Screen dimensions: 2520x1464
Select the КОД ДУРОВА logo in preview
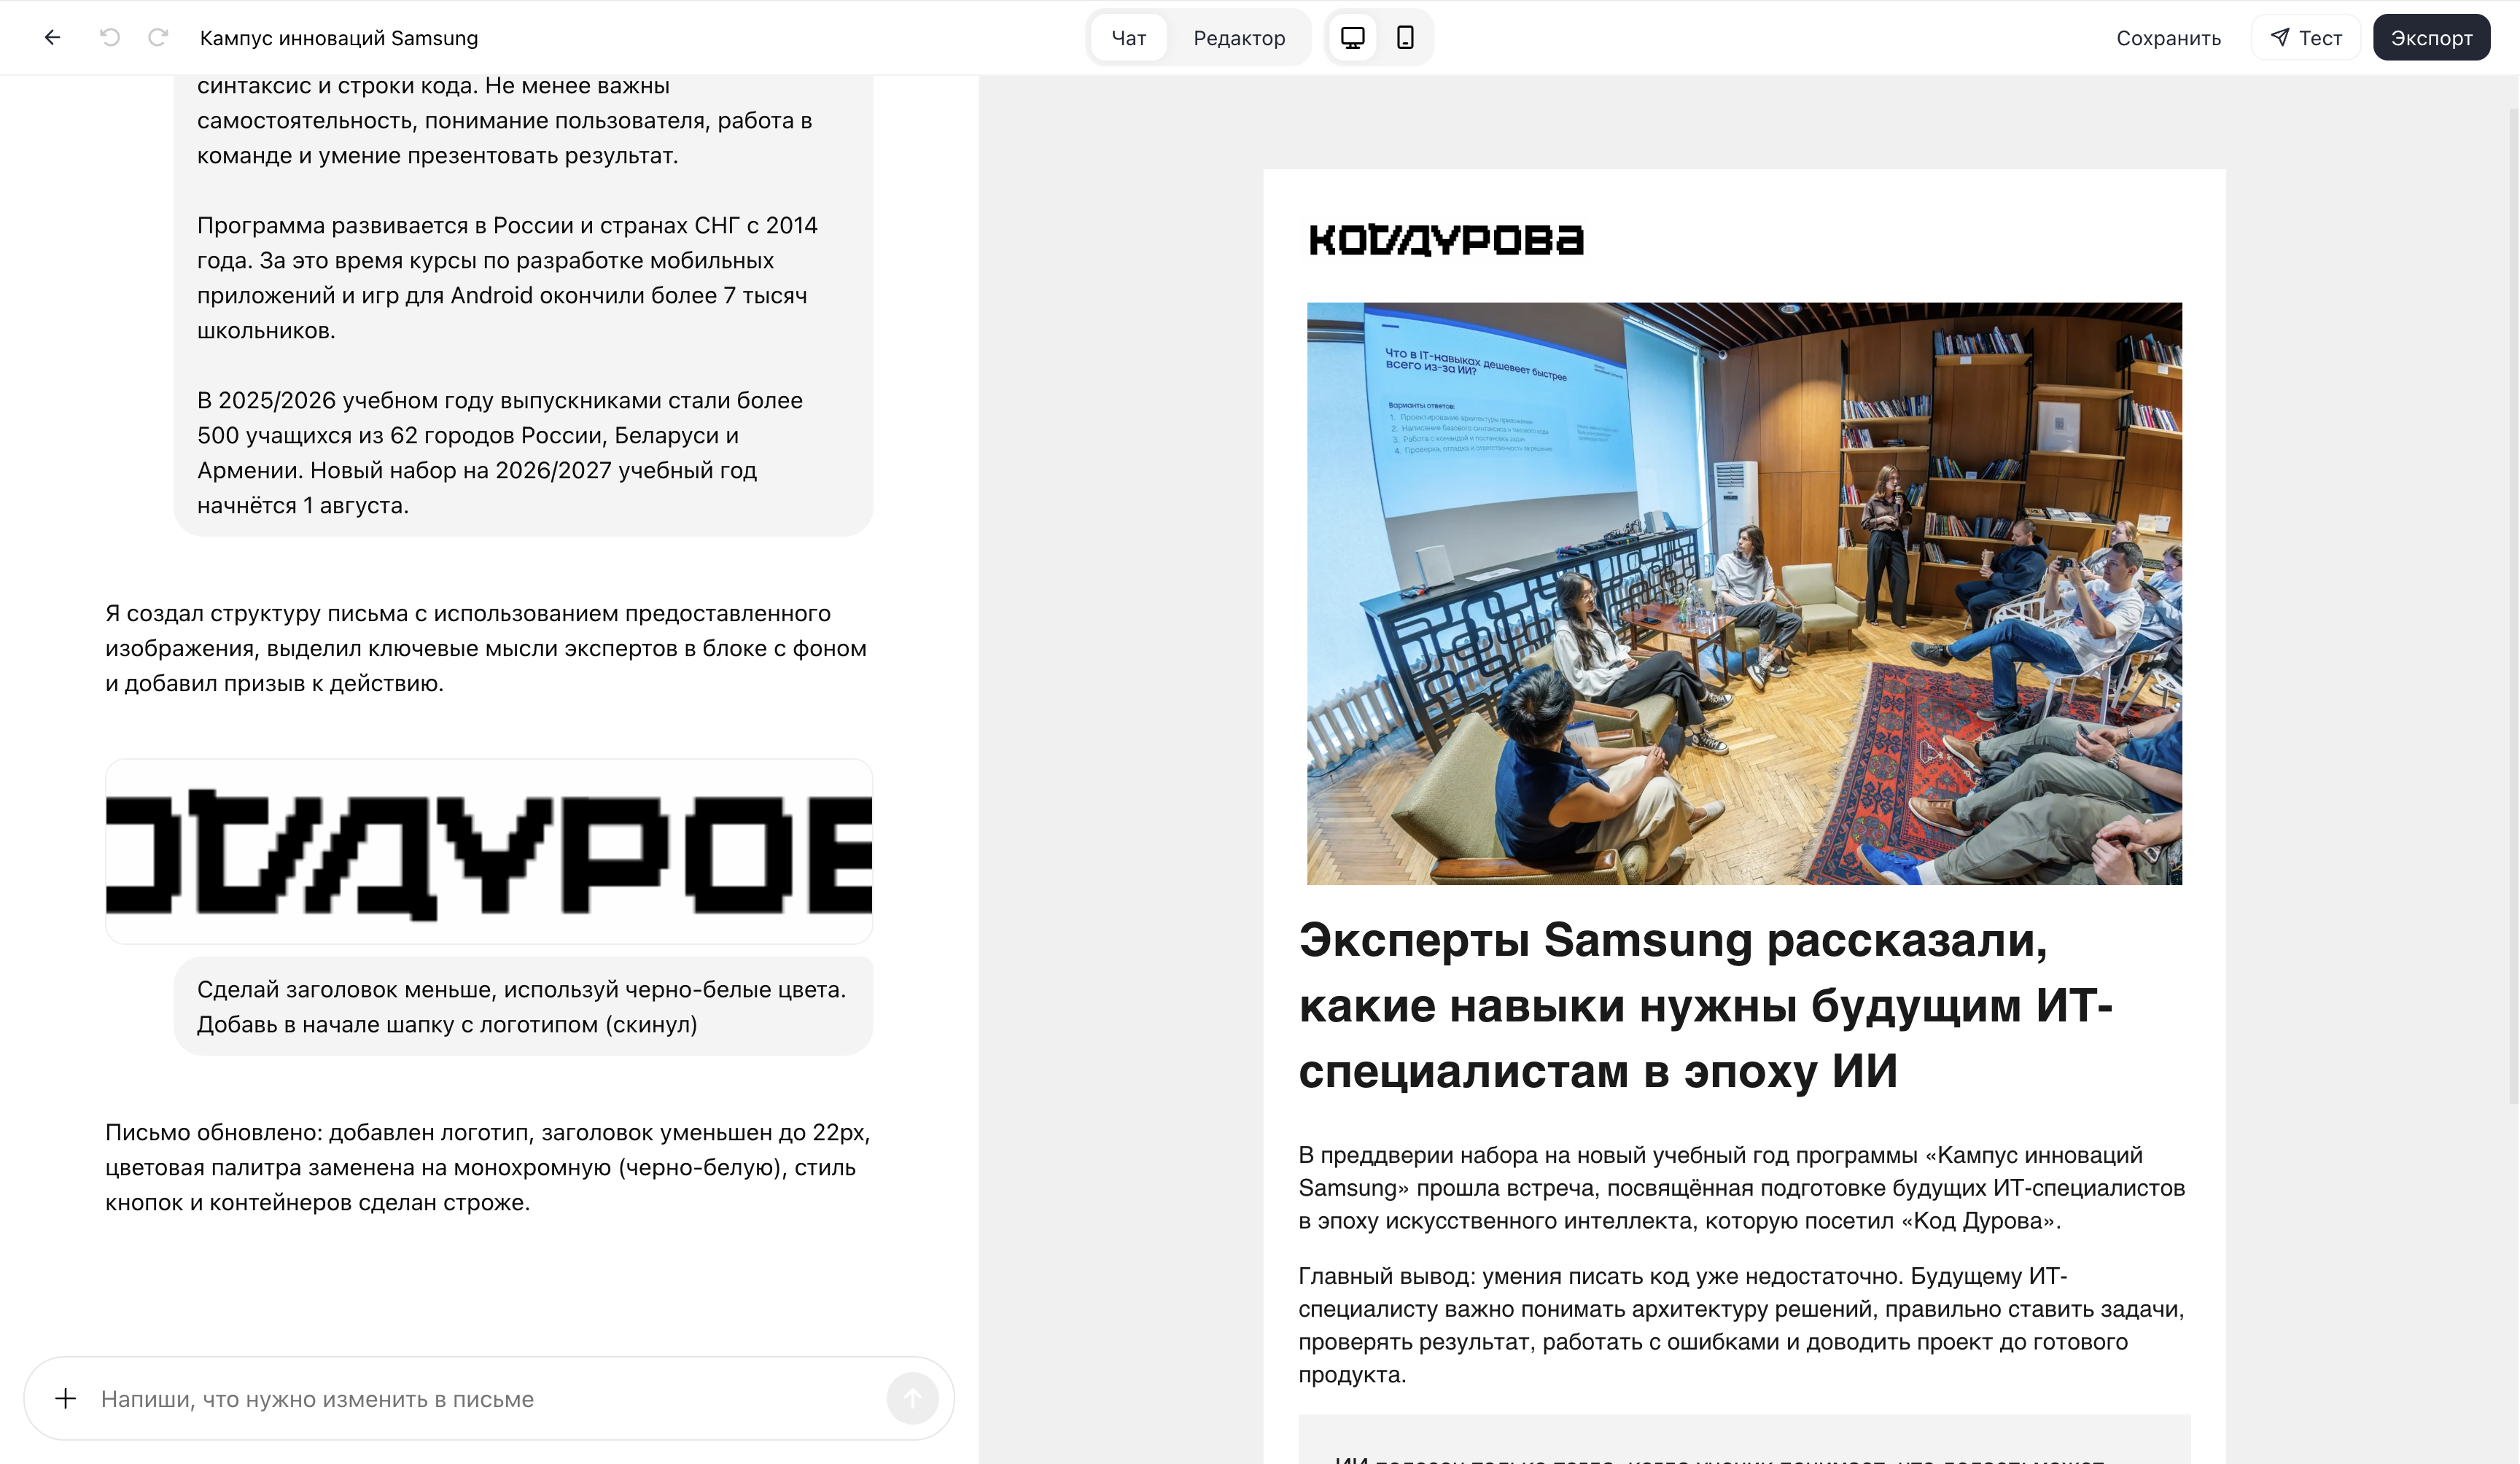[x=1446, y=240]
